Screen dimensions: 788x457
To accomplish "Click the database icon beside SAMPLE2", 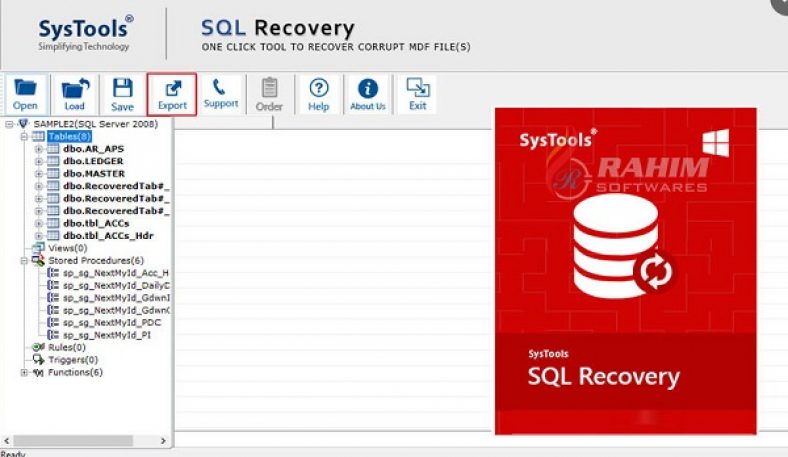I will click(x=23, y=124).
